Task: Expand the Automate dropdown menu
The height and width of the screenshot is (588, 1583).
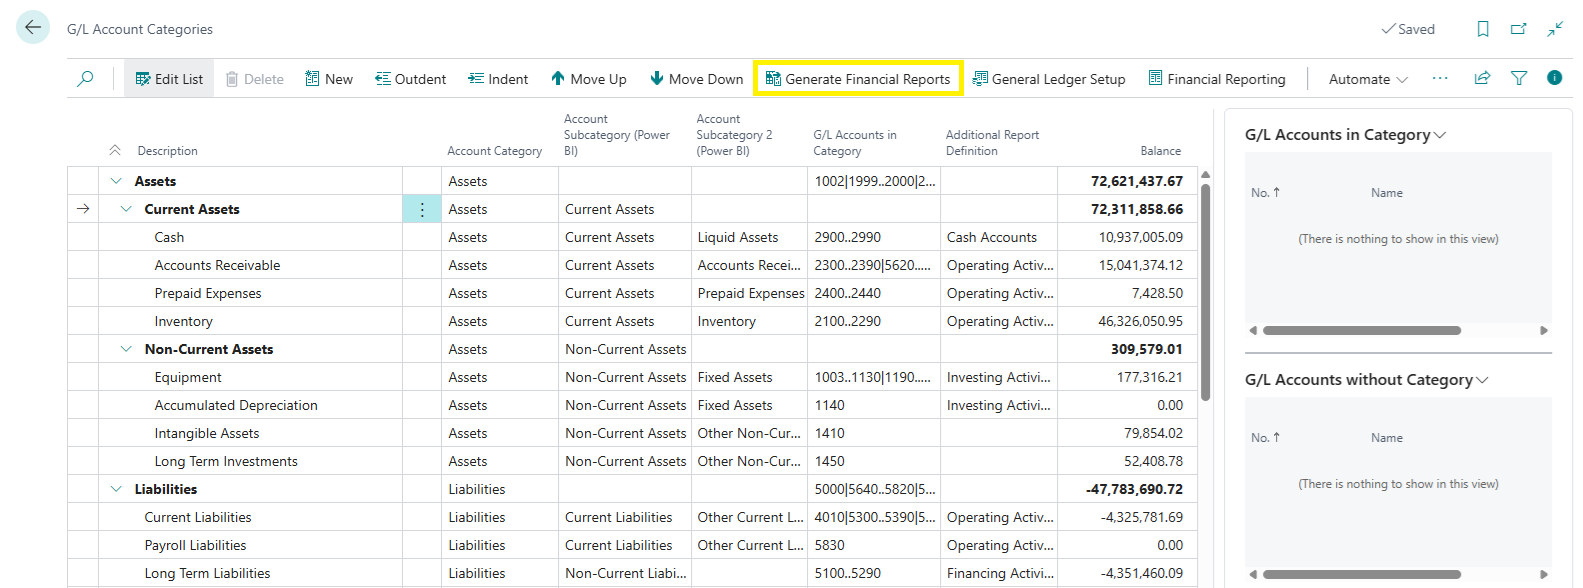Action: [1367, 79]
